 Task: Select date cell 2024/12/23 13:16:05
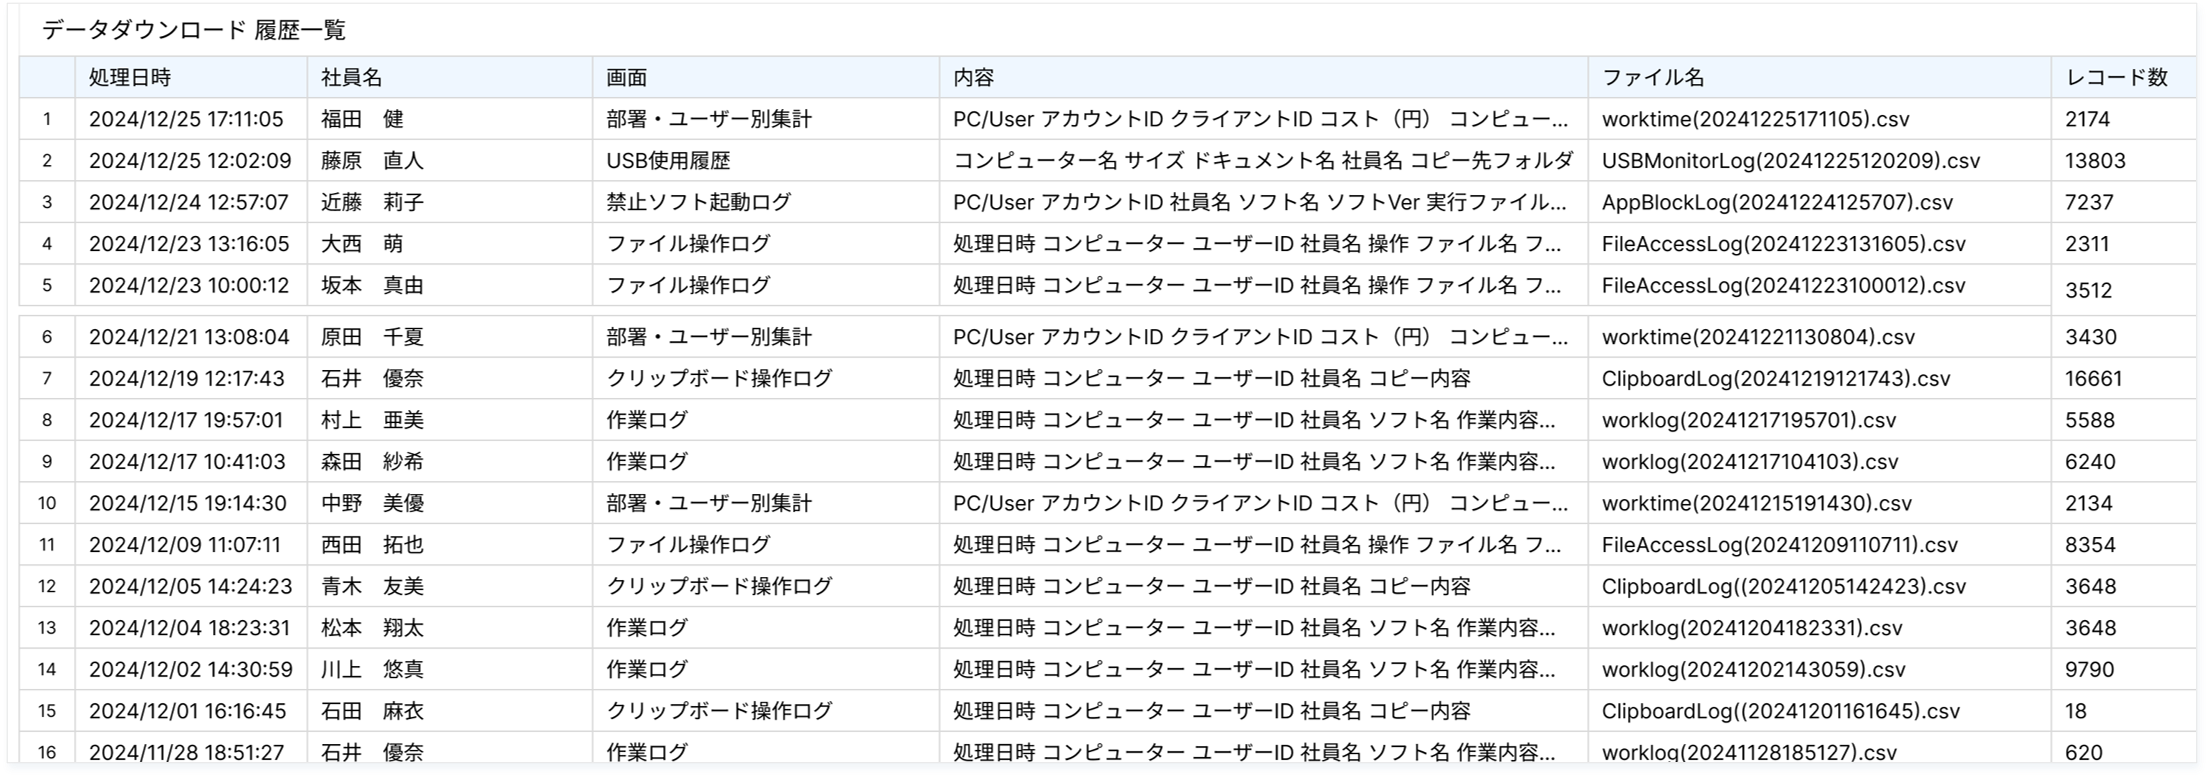click(x=189, y=244)
